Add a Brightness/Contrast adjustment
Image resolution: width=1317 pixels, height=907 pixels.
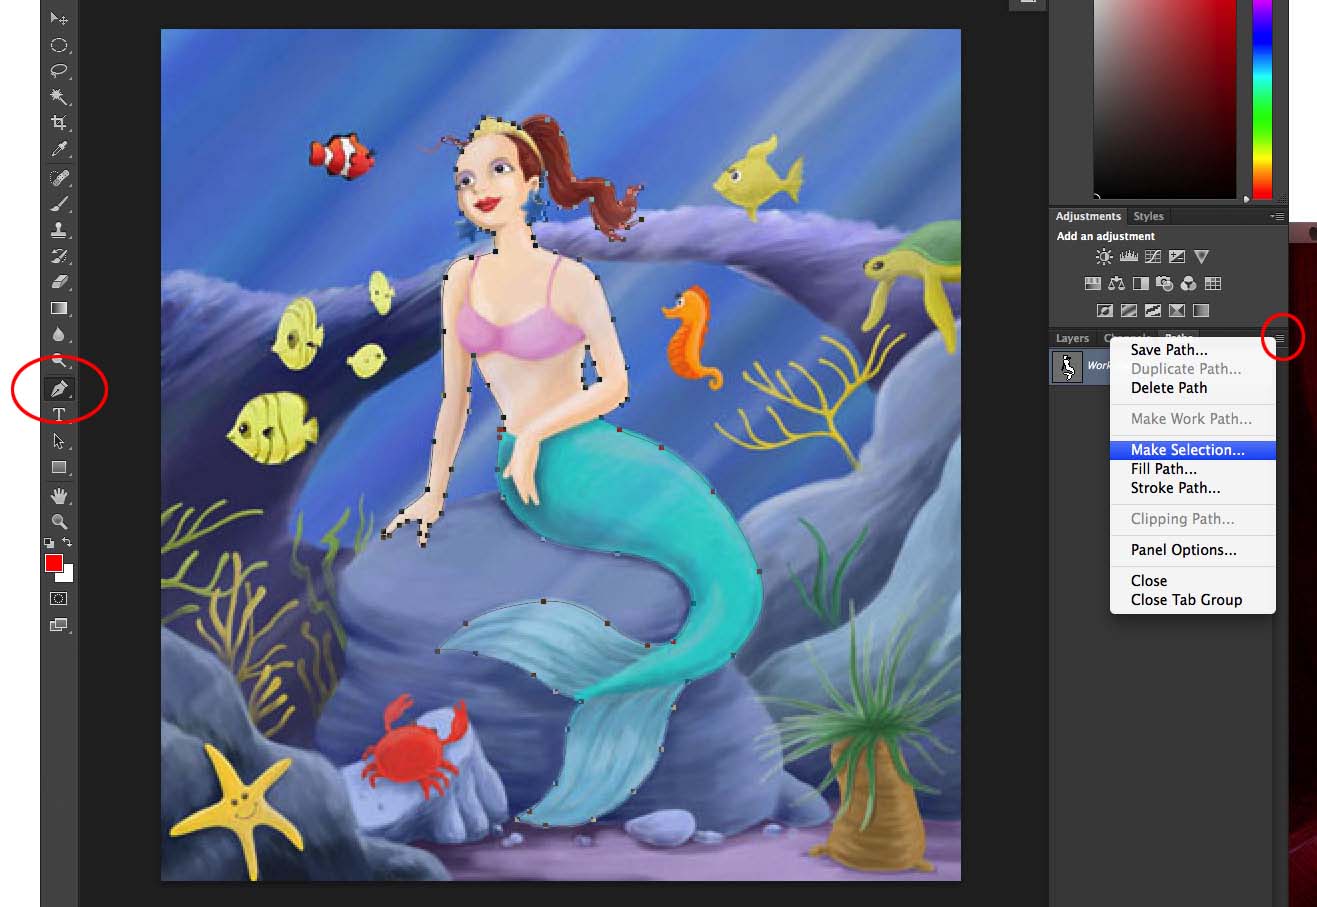point(1104,257)
